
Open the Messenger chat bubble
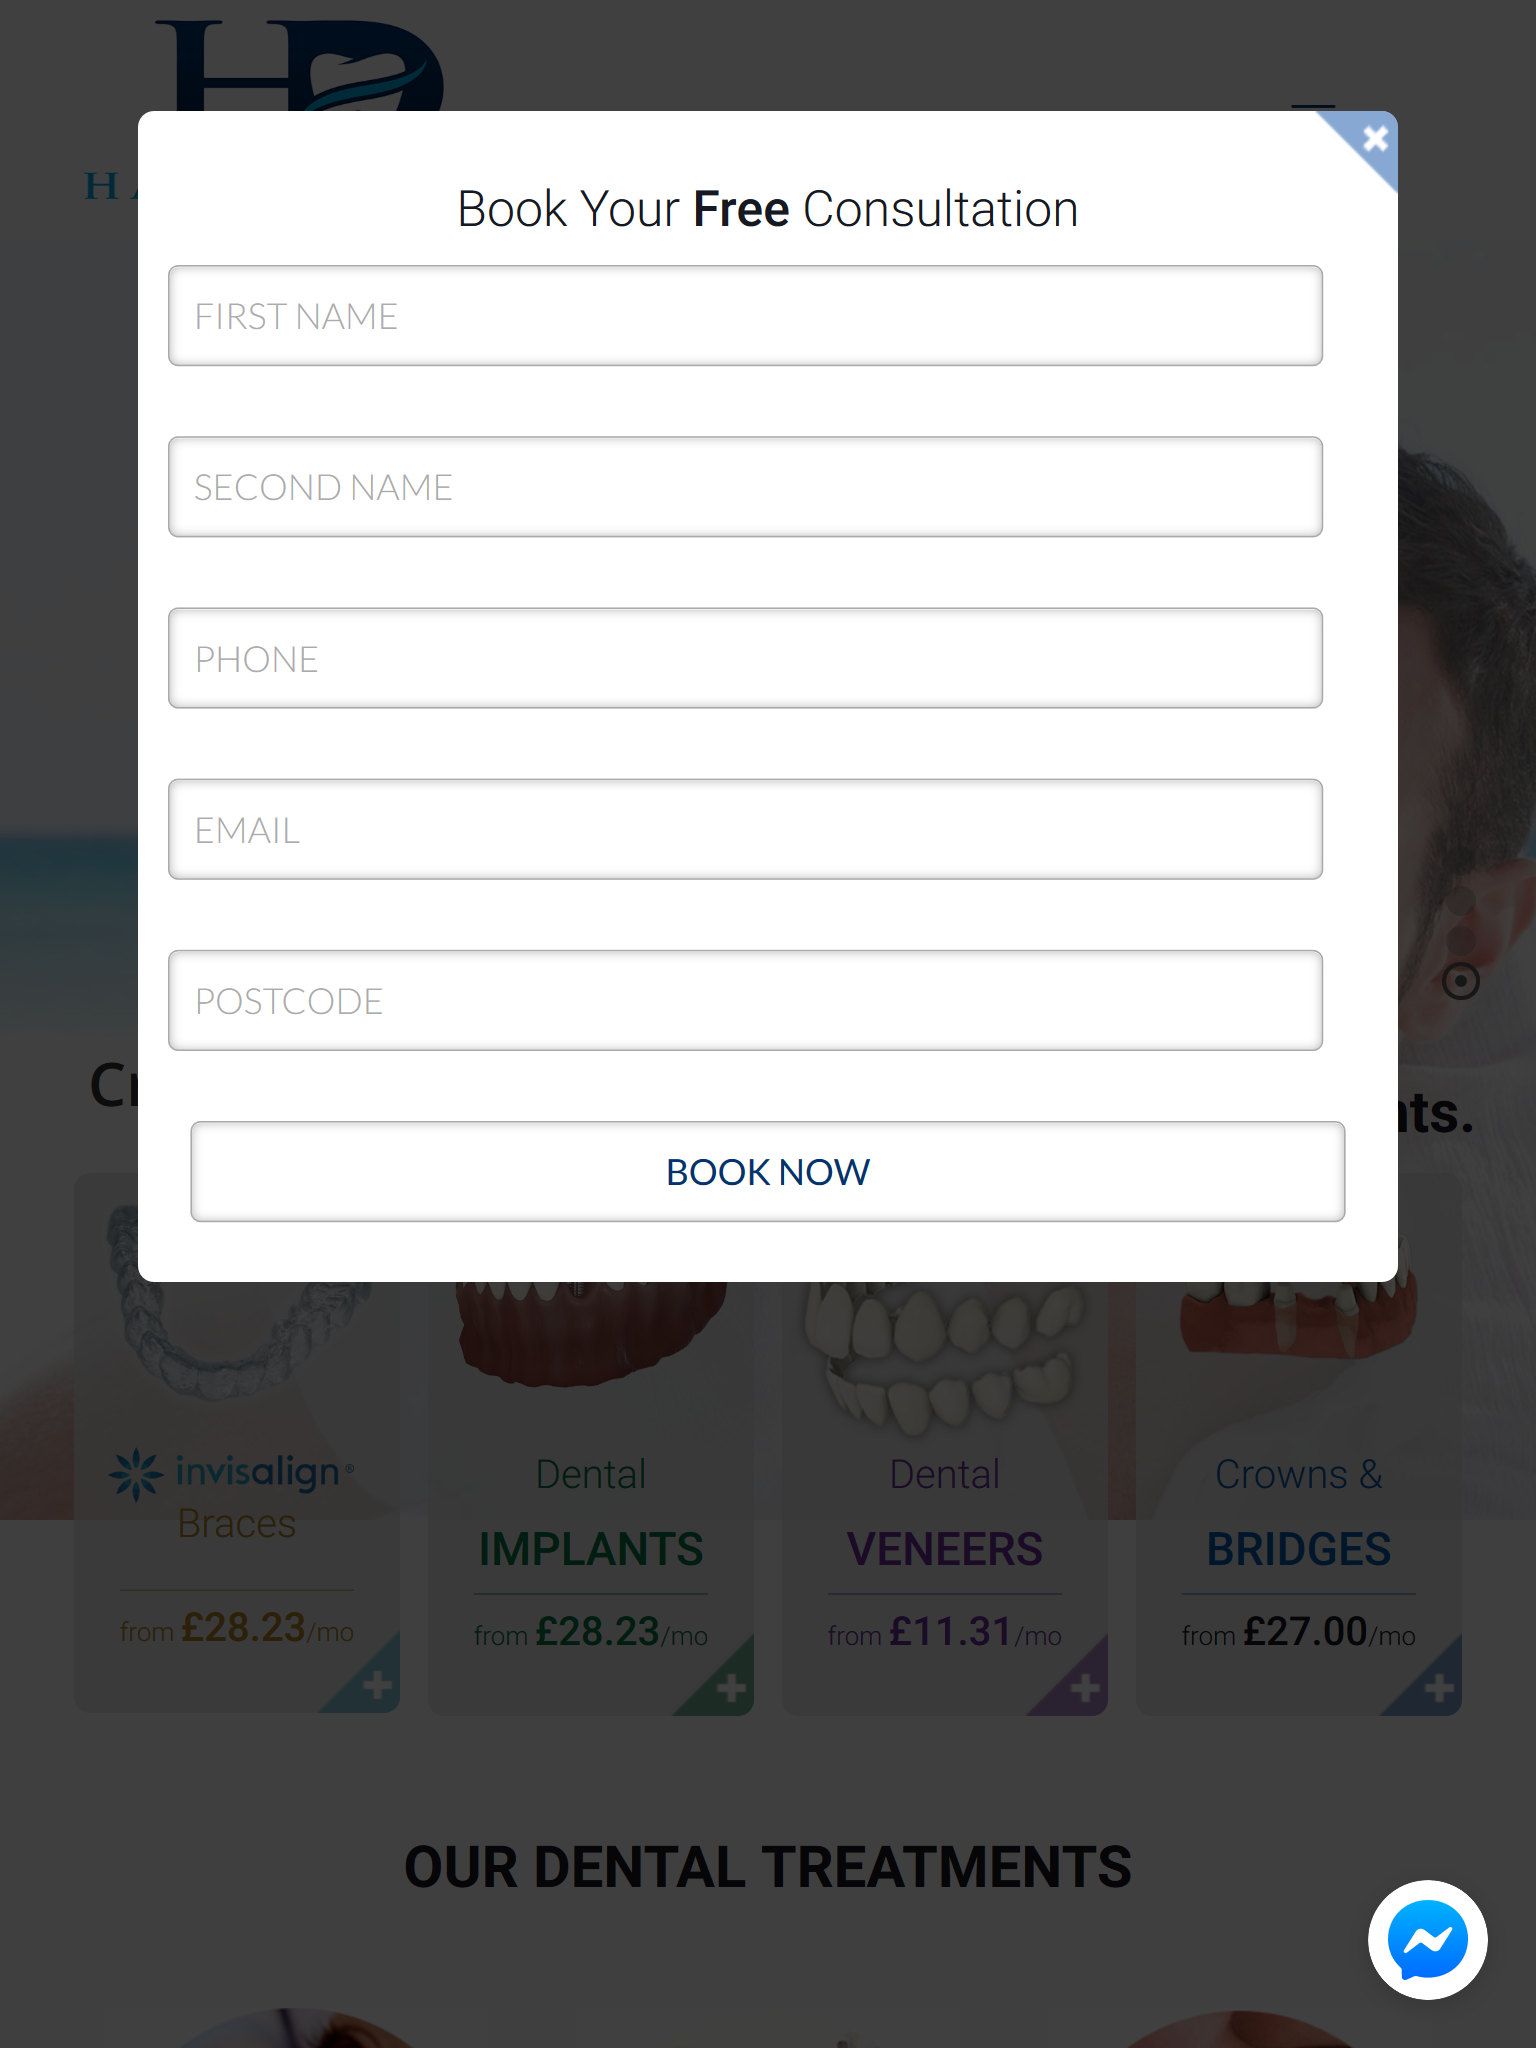click(x=1427, y=1940)
